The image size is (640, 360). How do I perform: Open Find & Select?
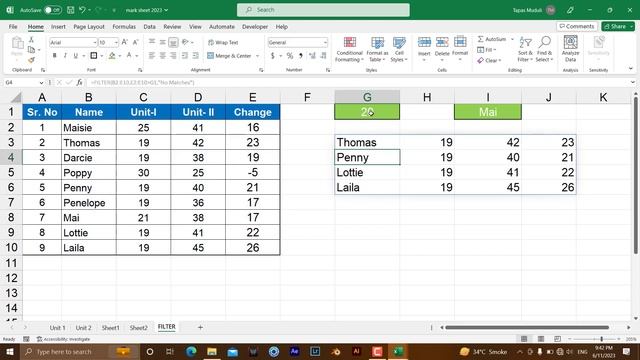pos(544,49)
